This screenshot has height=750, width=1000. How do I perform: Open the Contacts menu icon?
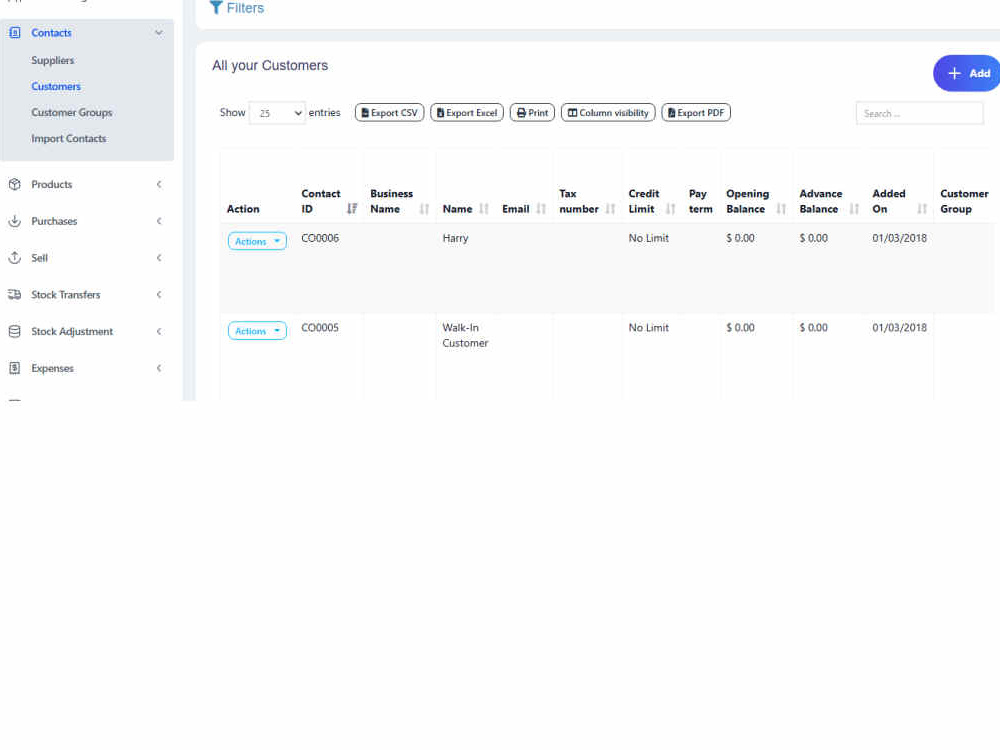[x=15, y=33]
